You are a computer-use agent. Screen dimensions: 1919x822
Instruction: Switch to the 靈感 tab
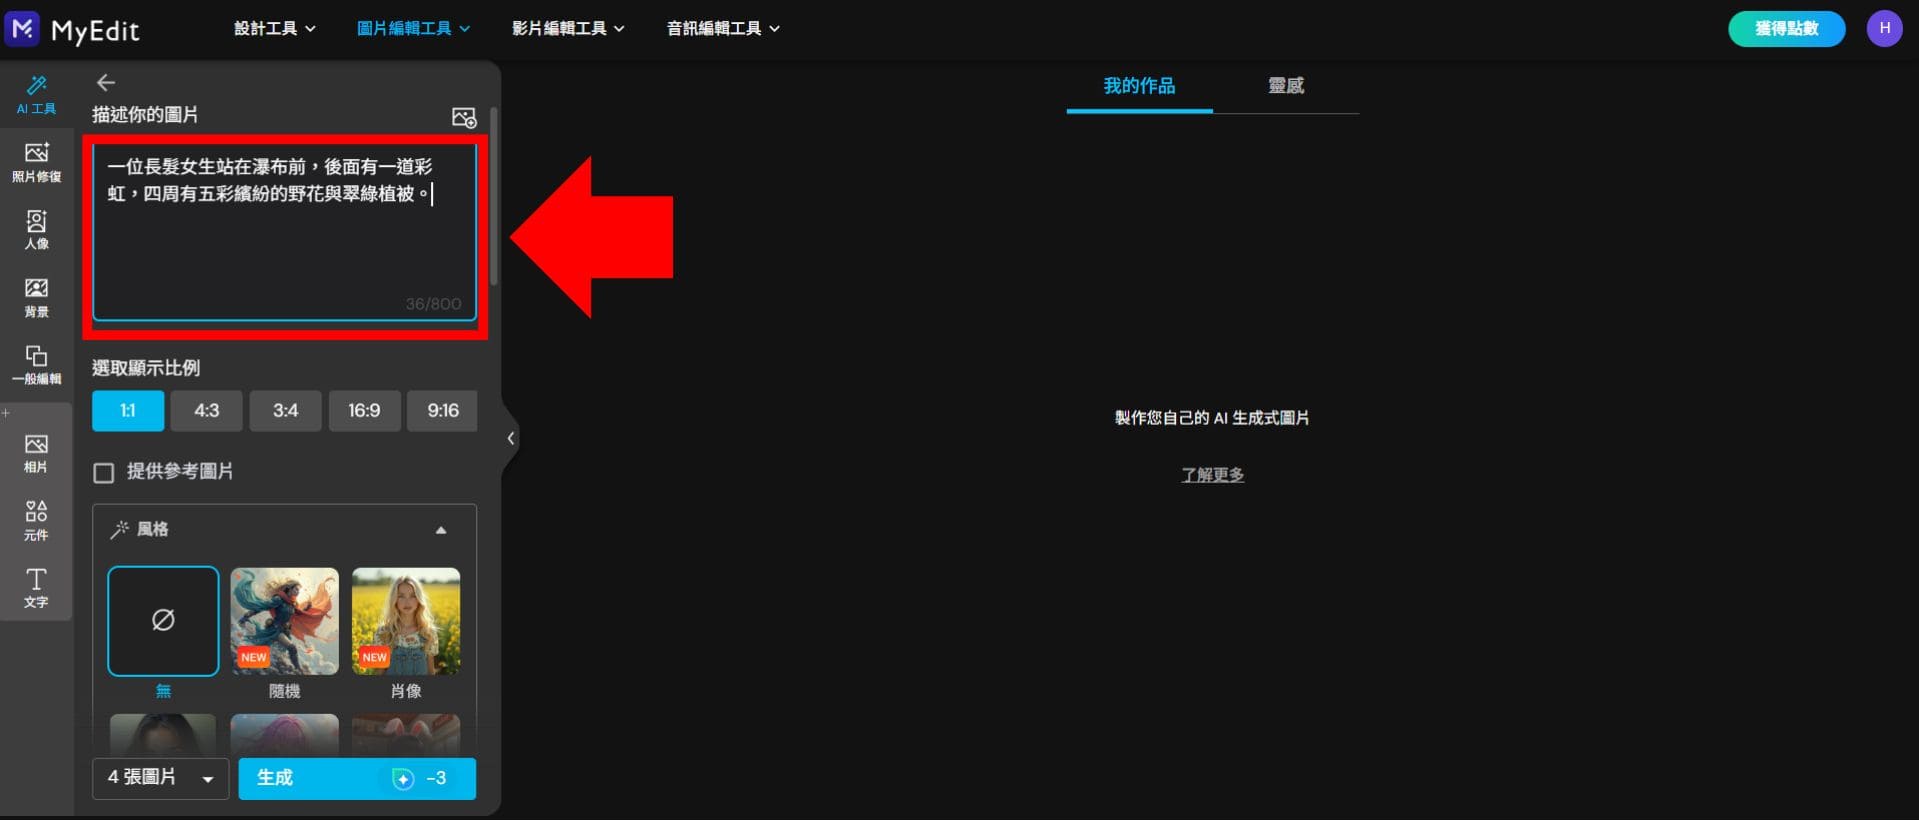[x=1285, y=86]
